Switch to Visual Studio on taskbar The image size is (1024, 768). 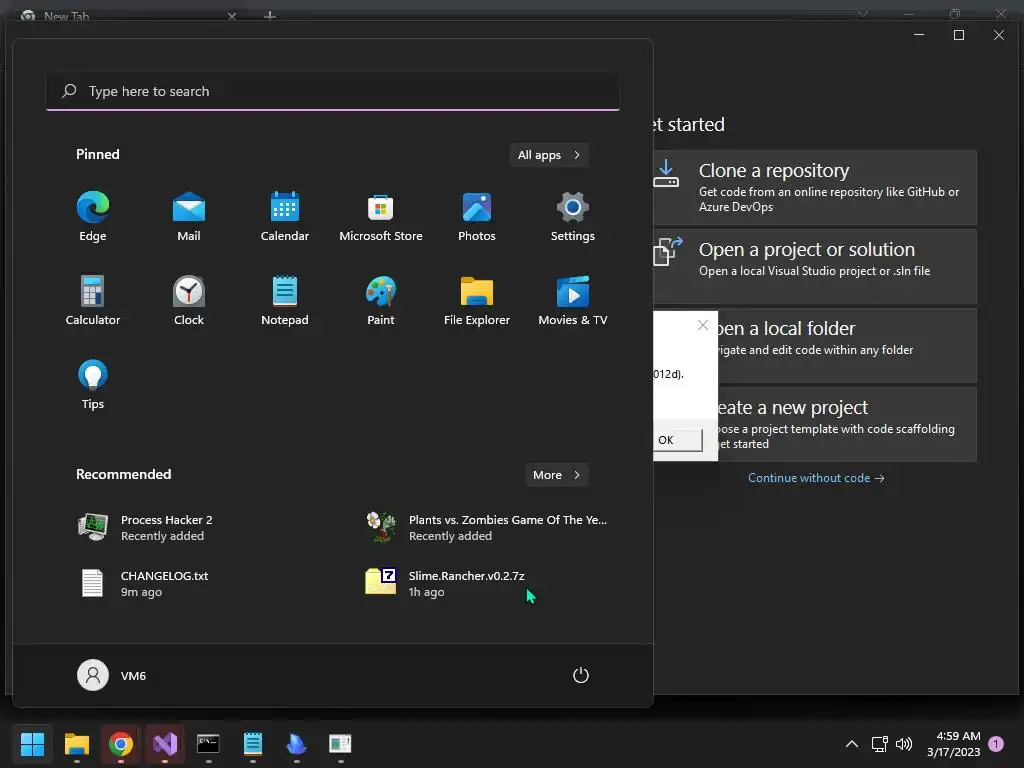pos(165,744)
